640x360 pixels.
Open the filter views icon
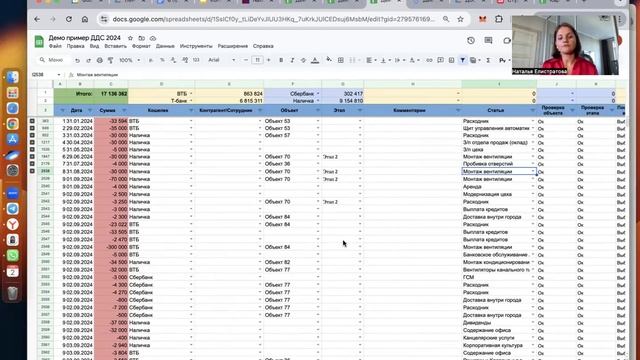click(473, 60)
